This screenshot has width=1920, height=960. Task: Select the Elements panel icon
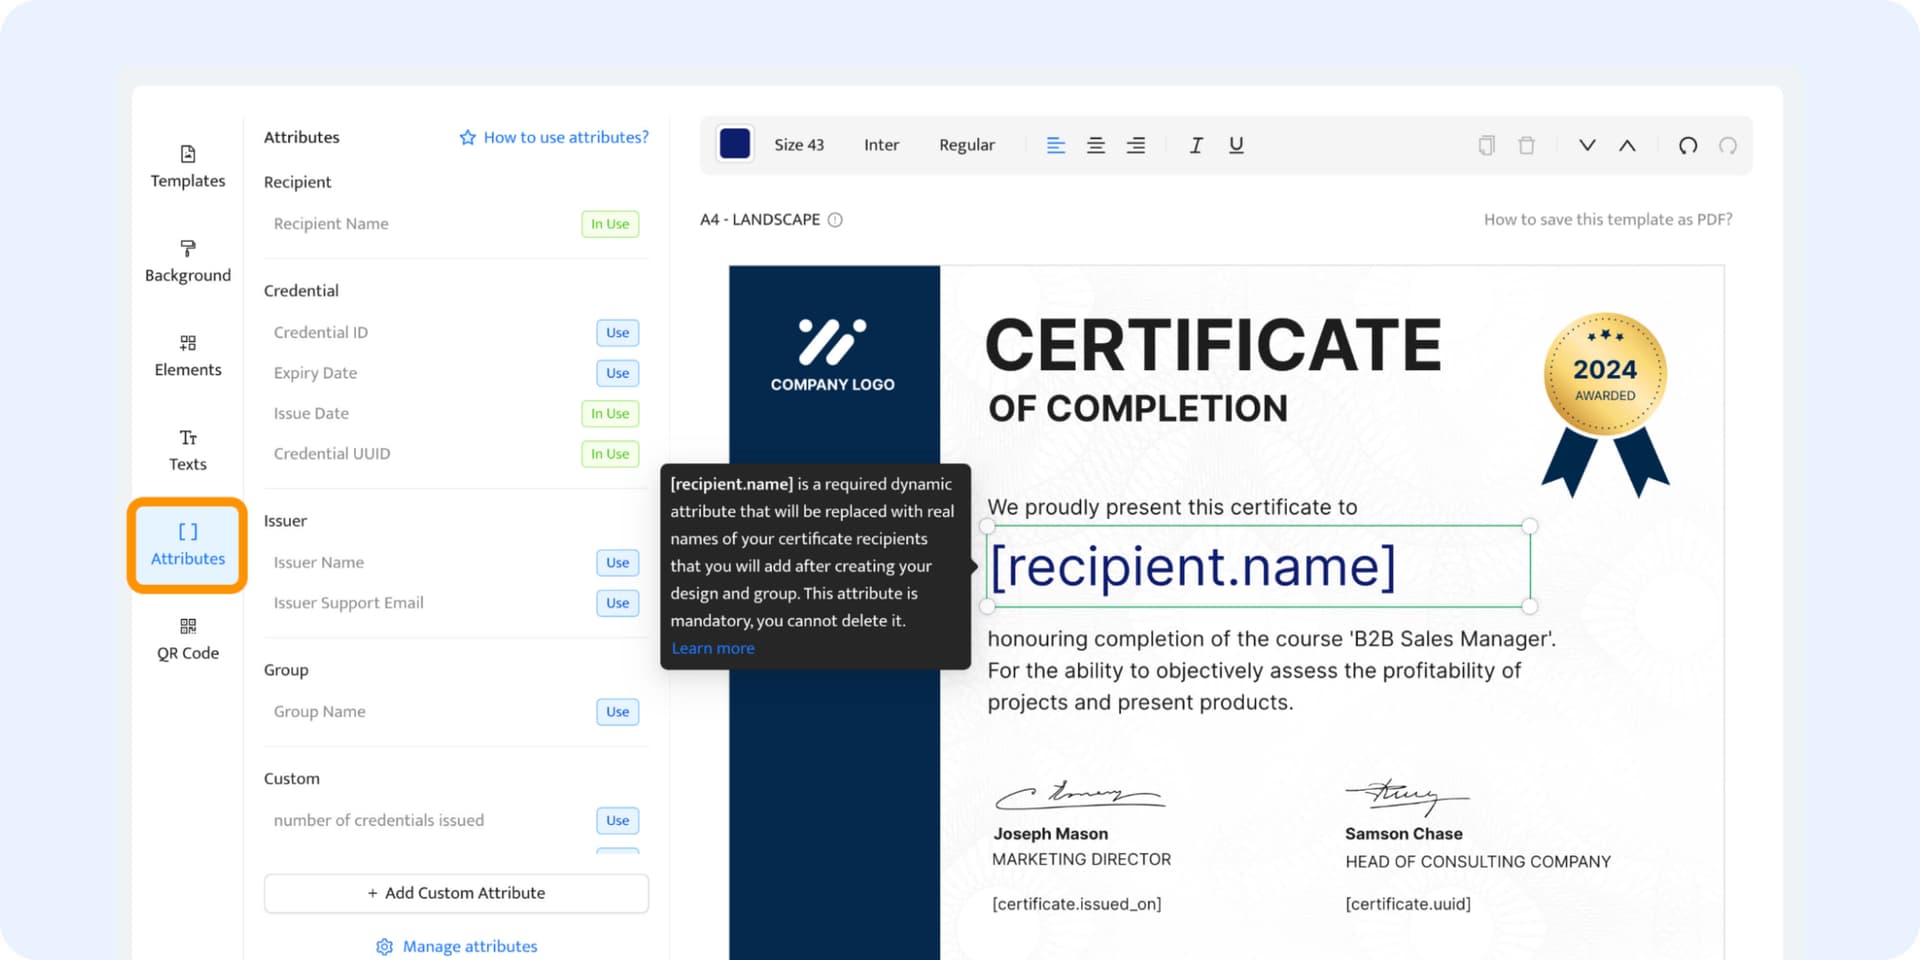[x=187, y=355]
